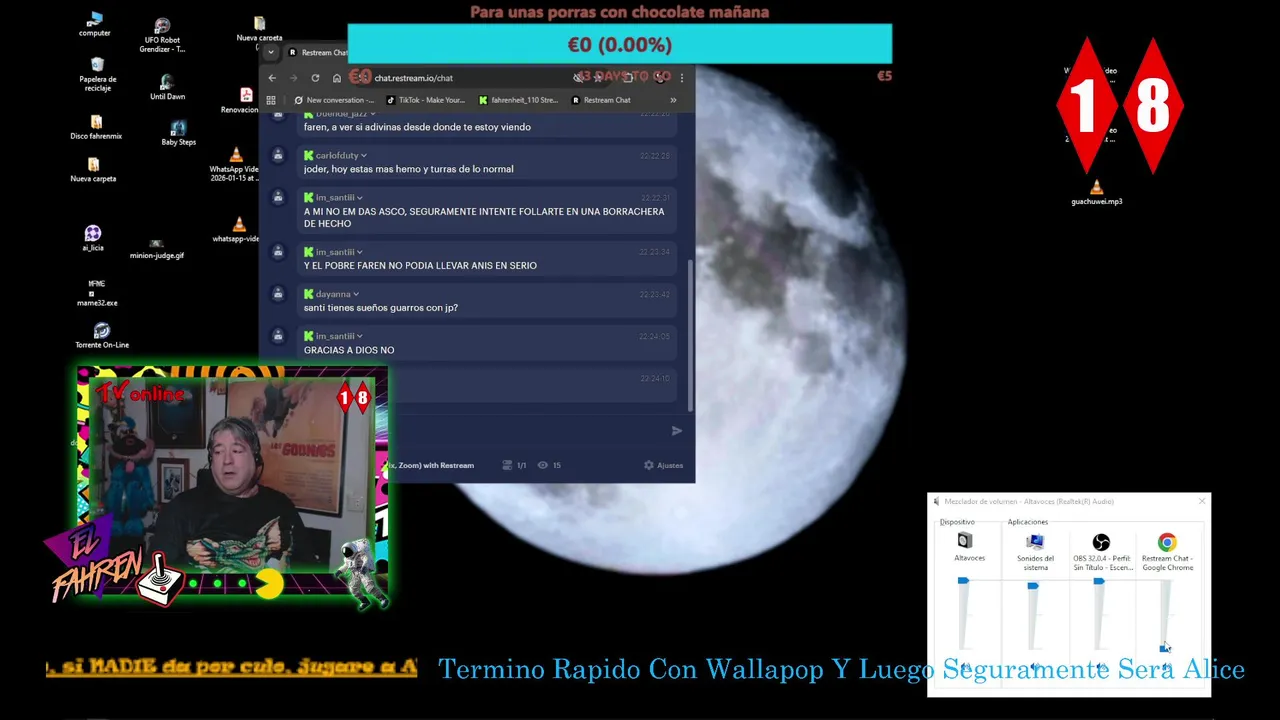The height and width of the screenshot is (720, 1280).
Task: Launch mame32.exe shortcut
Action: [x=97, y=293]
